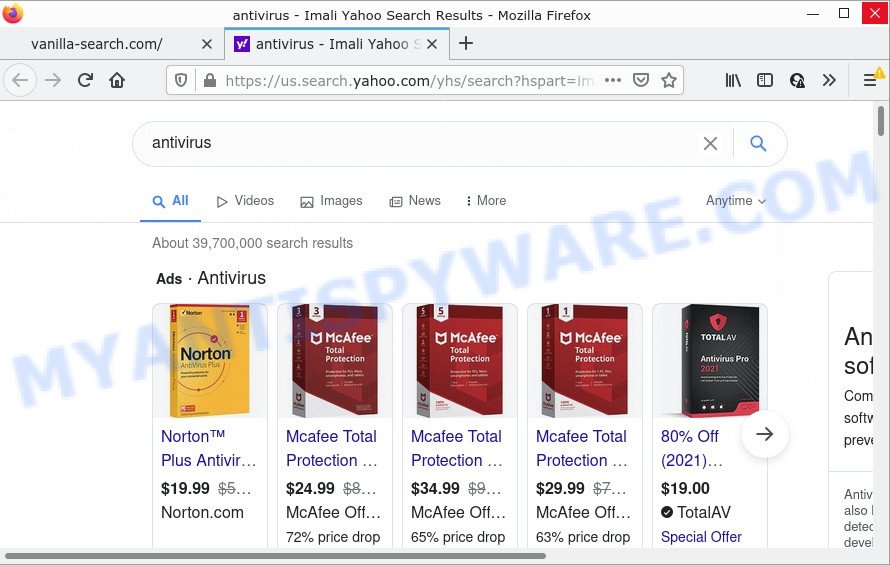Viewport: 890px width, 565px height.
Task: Click the Norton $19.99 price
Action: pyautogui.click(x=185, y=488)
